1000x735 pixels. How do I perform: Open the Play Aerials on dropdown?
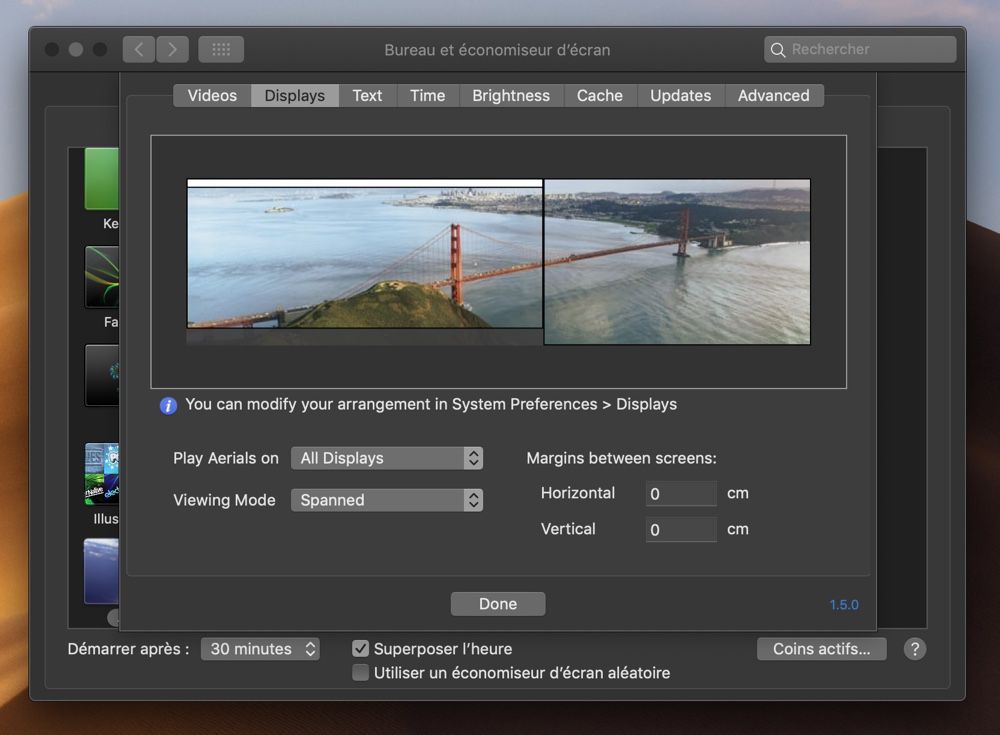click(386, 458)
